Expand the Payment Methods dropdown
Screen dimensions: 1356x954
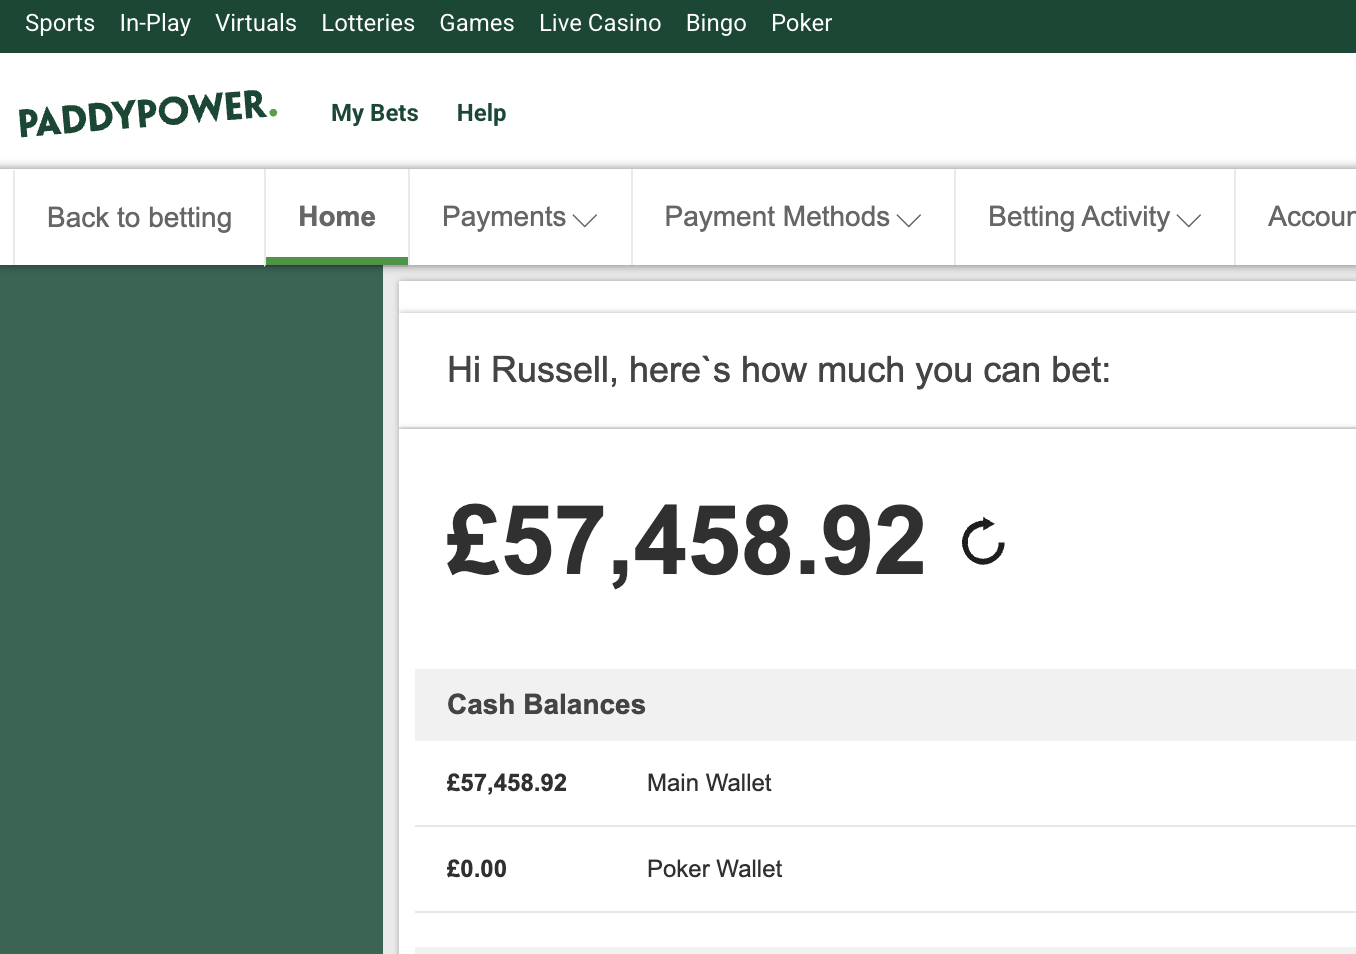click(792, 217)
